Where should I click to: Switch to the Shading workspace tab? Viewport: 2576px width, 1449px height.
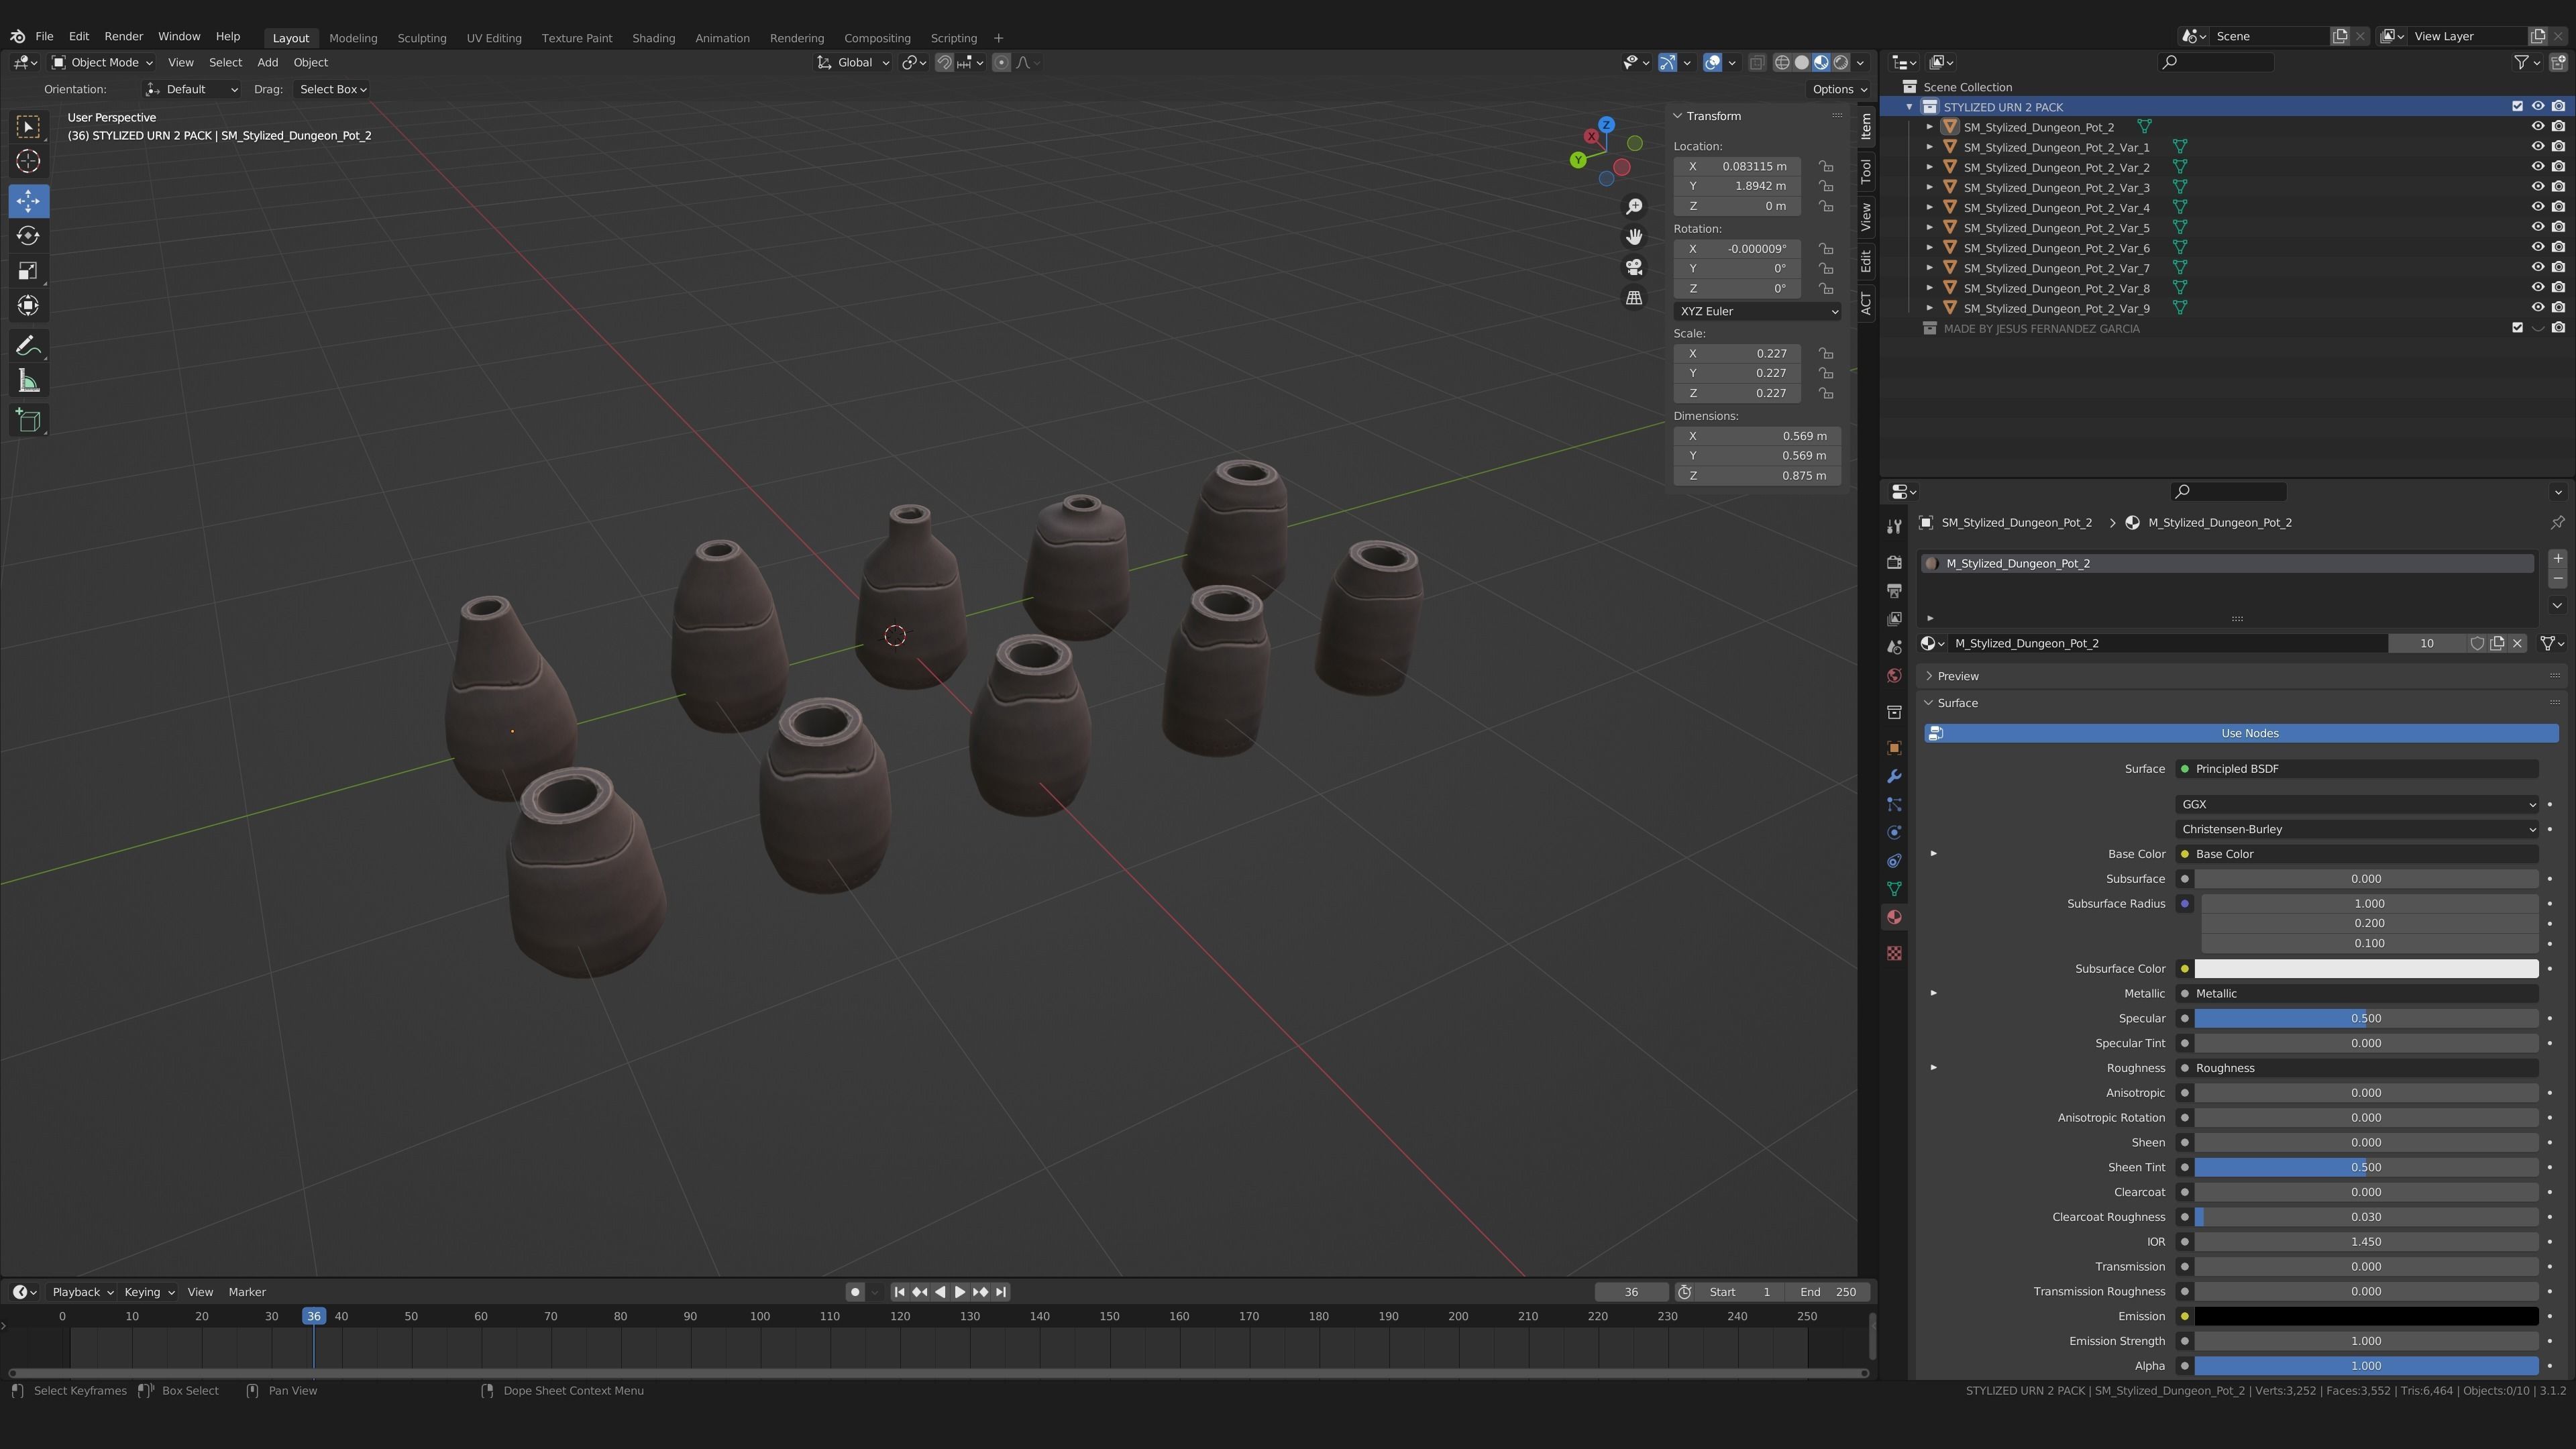(653, 38)
